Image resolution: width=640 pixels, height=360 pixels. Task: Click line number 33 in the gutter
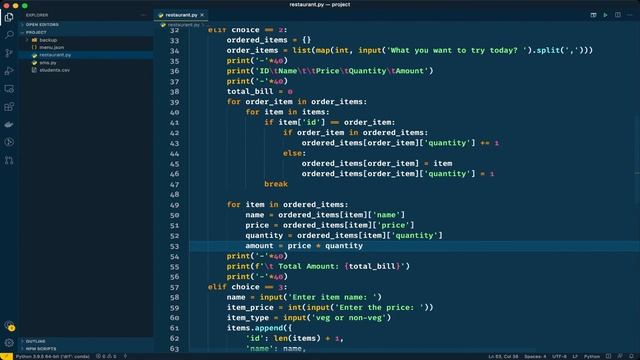click(x=174, y=40)
